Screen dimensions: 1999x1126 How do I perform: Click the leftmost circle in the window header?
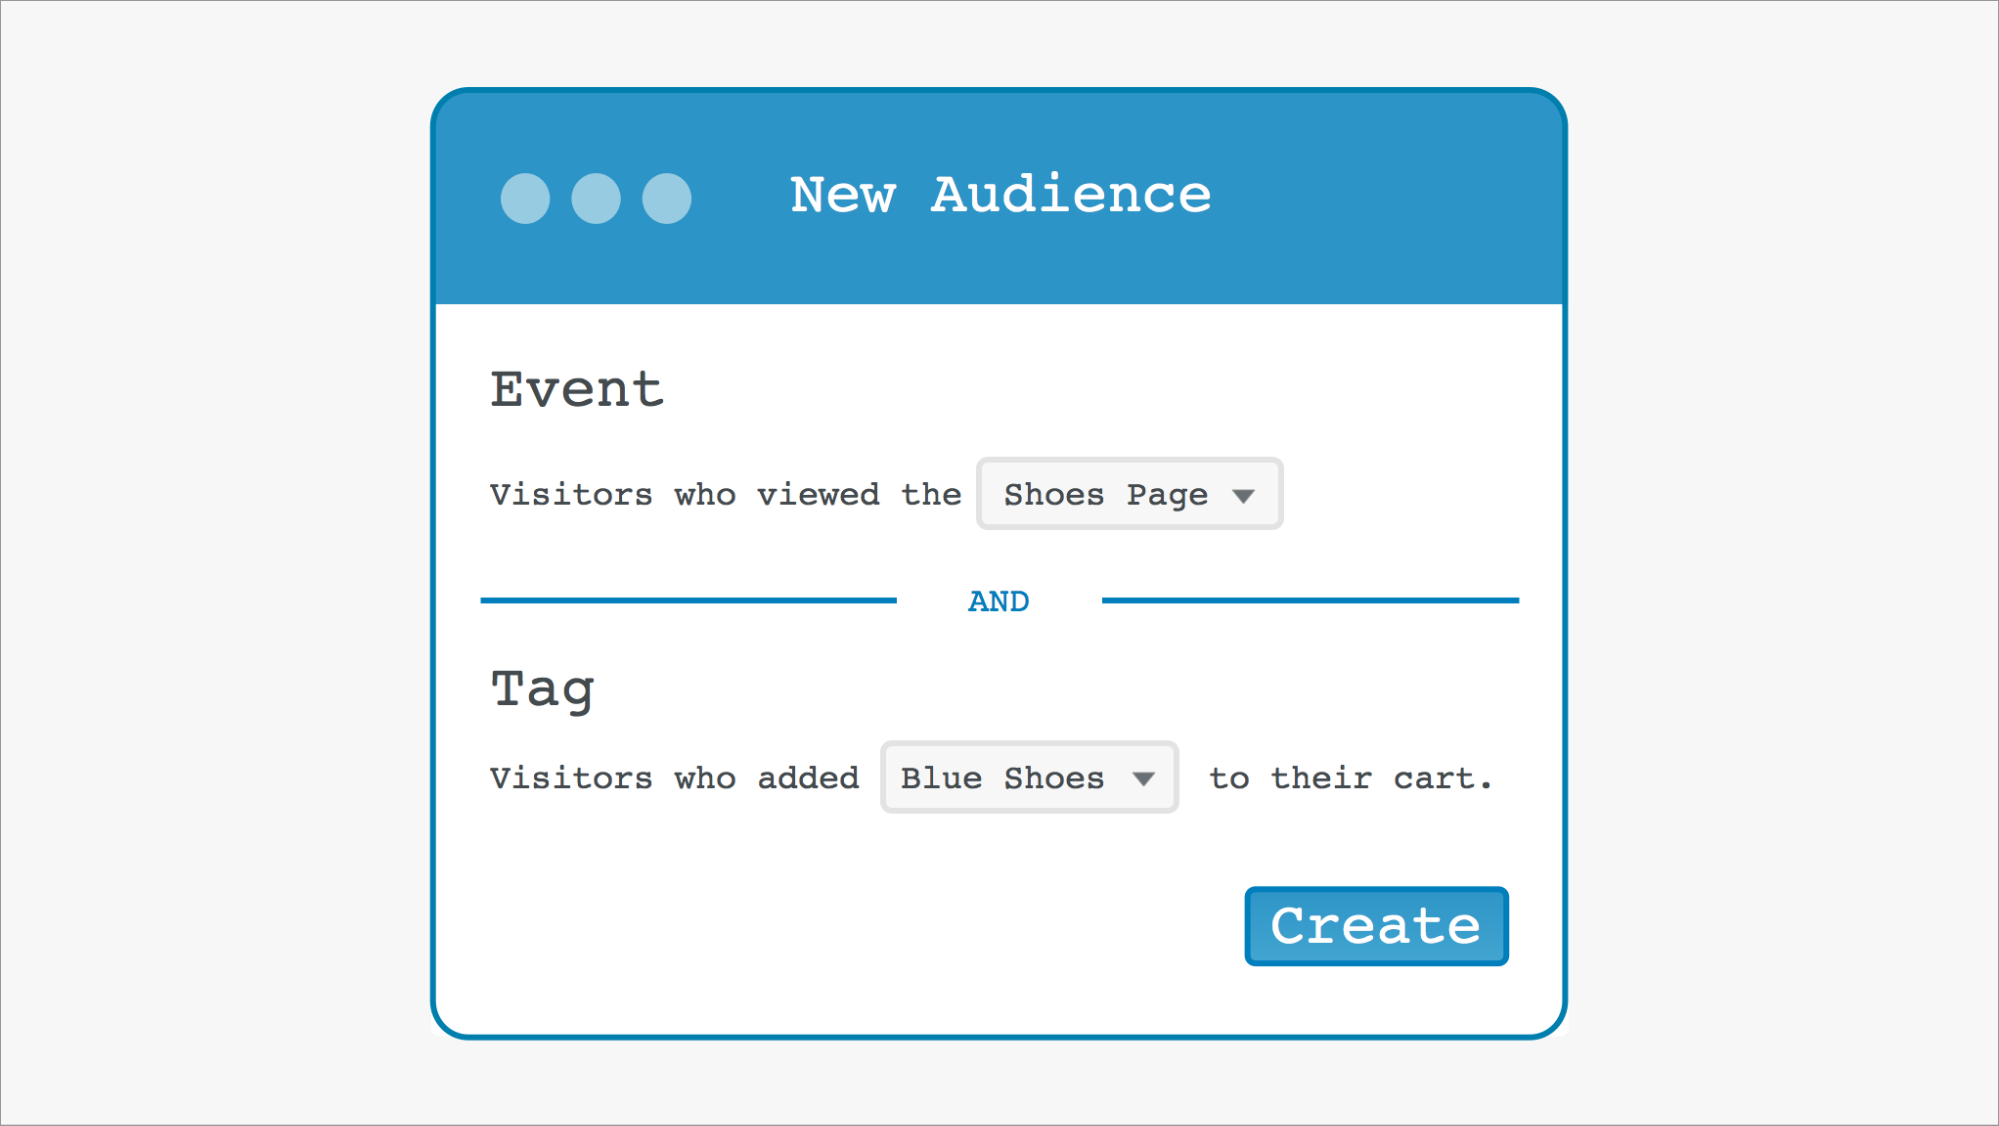[x=525, y=198]
